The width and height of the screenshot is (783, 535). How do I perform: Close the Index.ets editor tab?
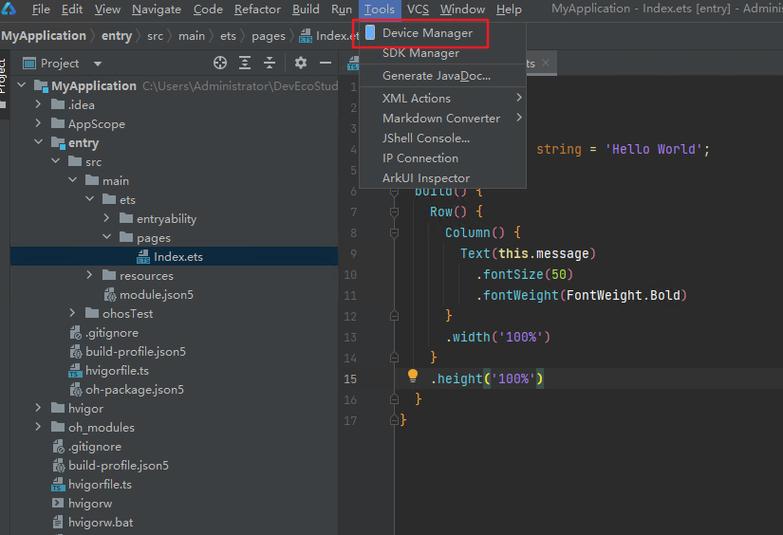click(546, 63)
